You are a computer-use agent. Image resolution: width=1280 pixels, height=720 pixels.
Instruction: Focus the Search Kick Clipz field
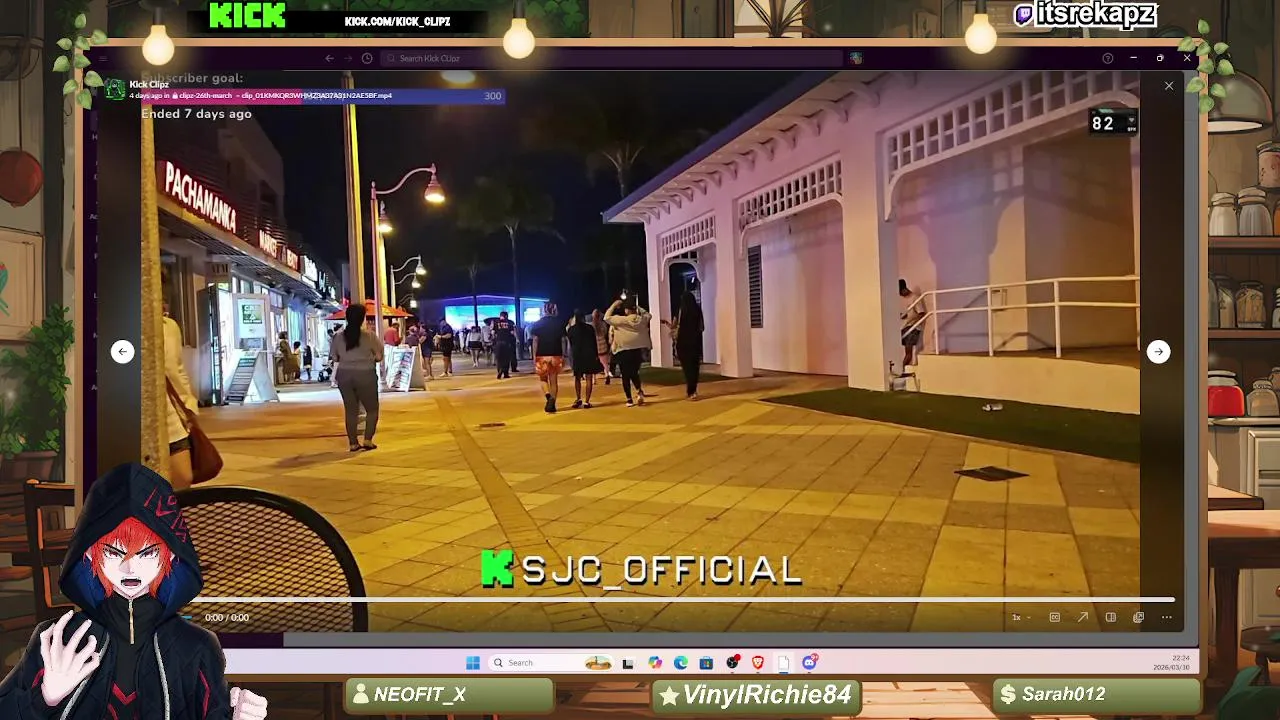pyautogui.click(x=612, y=58)
